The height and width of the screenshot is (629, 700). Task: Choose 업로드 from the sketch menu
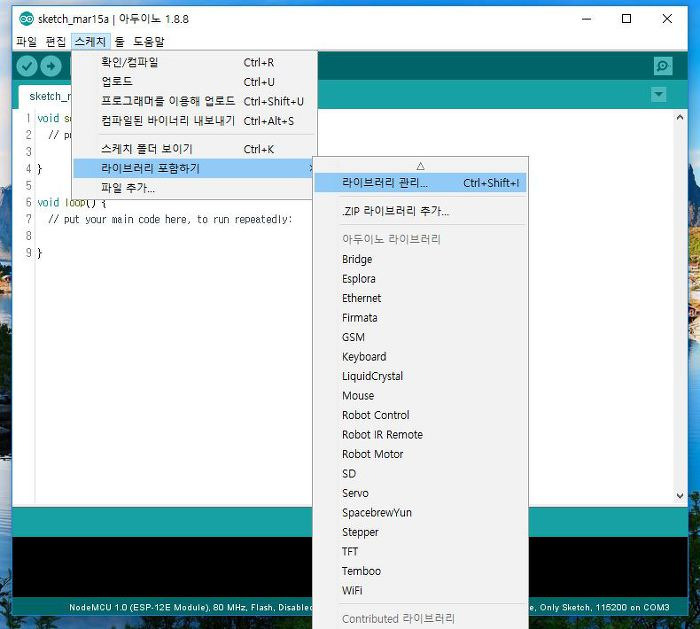[195, 82]
